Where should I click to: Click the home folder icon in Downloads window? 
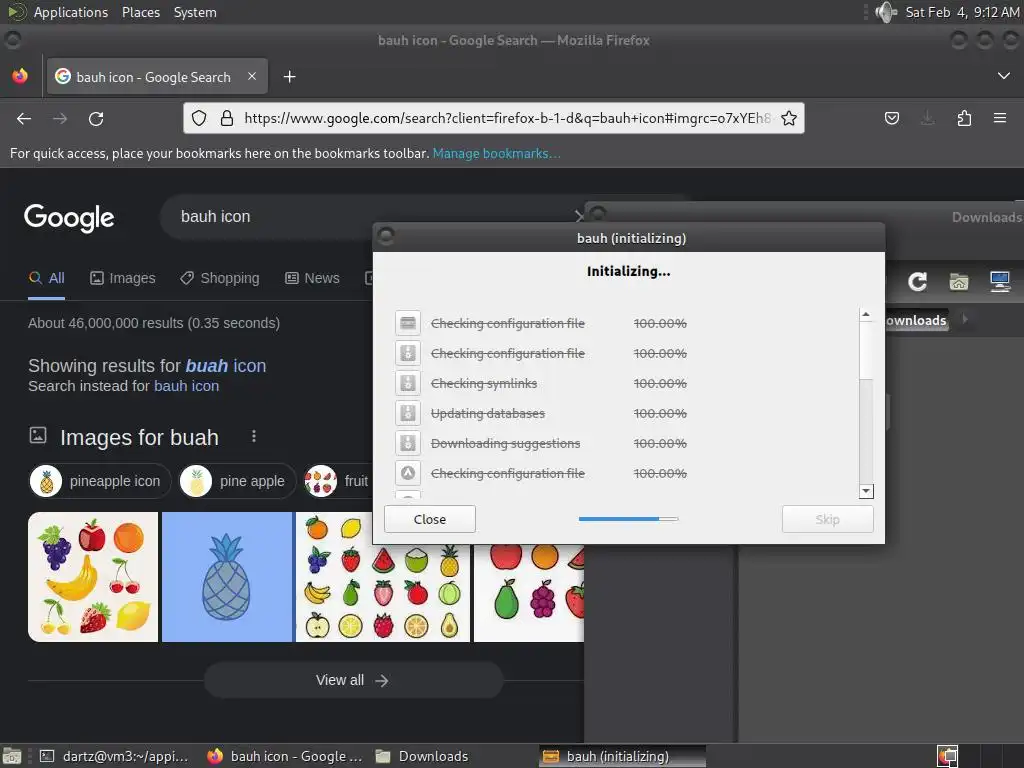(959, 281)
